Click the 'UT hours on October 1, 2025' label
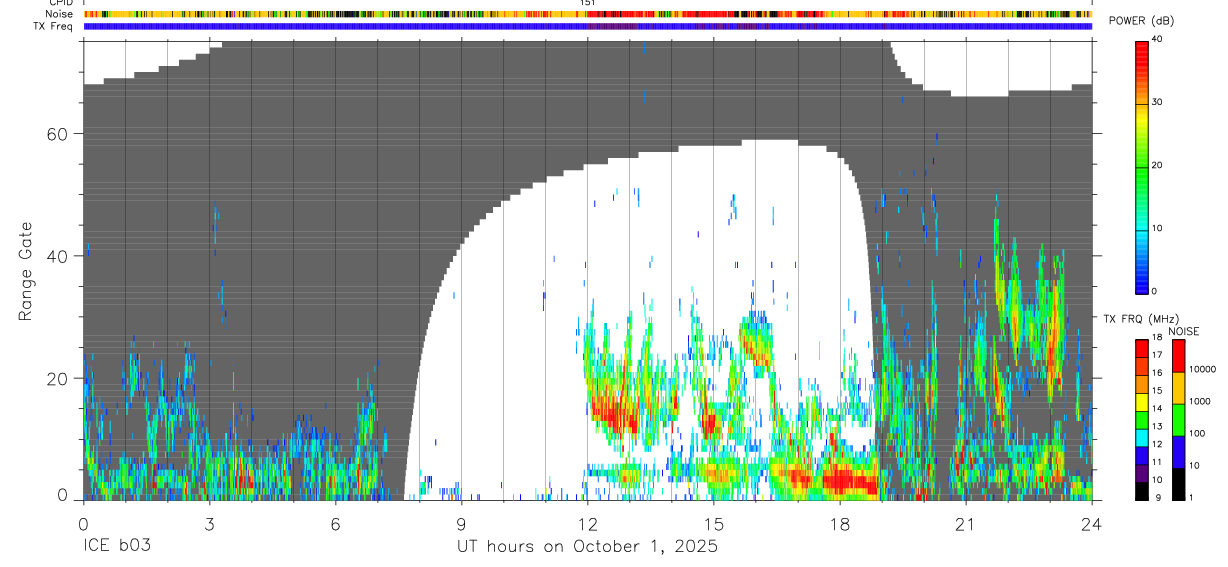The width and height of the screenshot is (1228, 567). (x=587, y=547)
